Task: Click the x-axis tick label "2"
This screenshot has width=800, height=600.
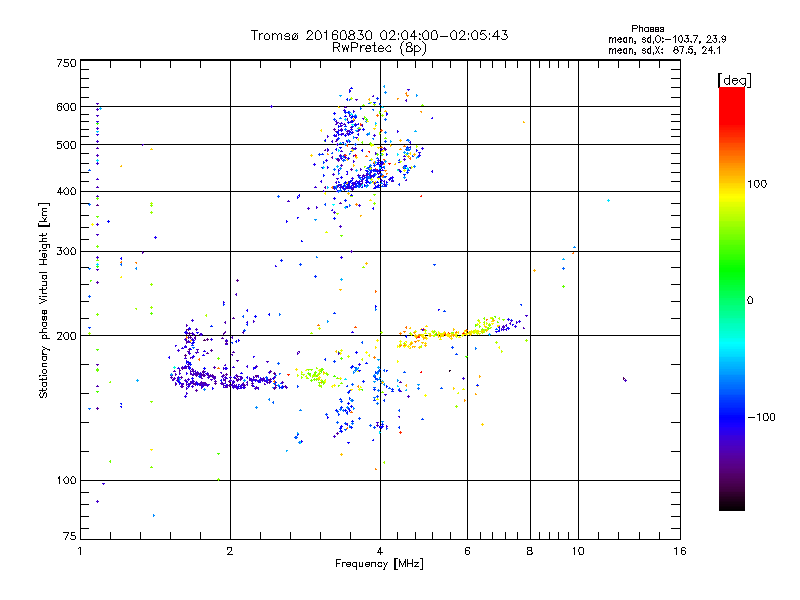Action: pos(230,551)
